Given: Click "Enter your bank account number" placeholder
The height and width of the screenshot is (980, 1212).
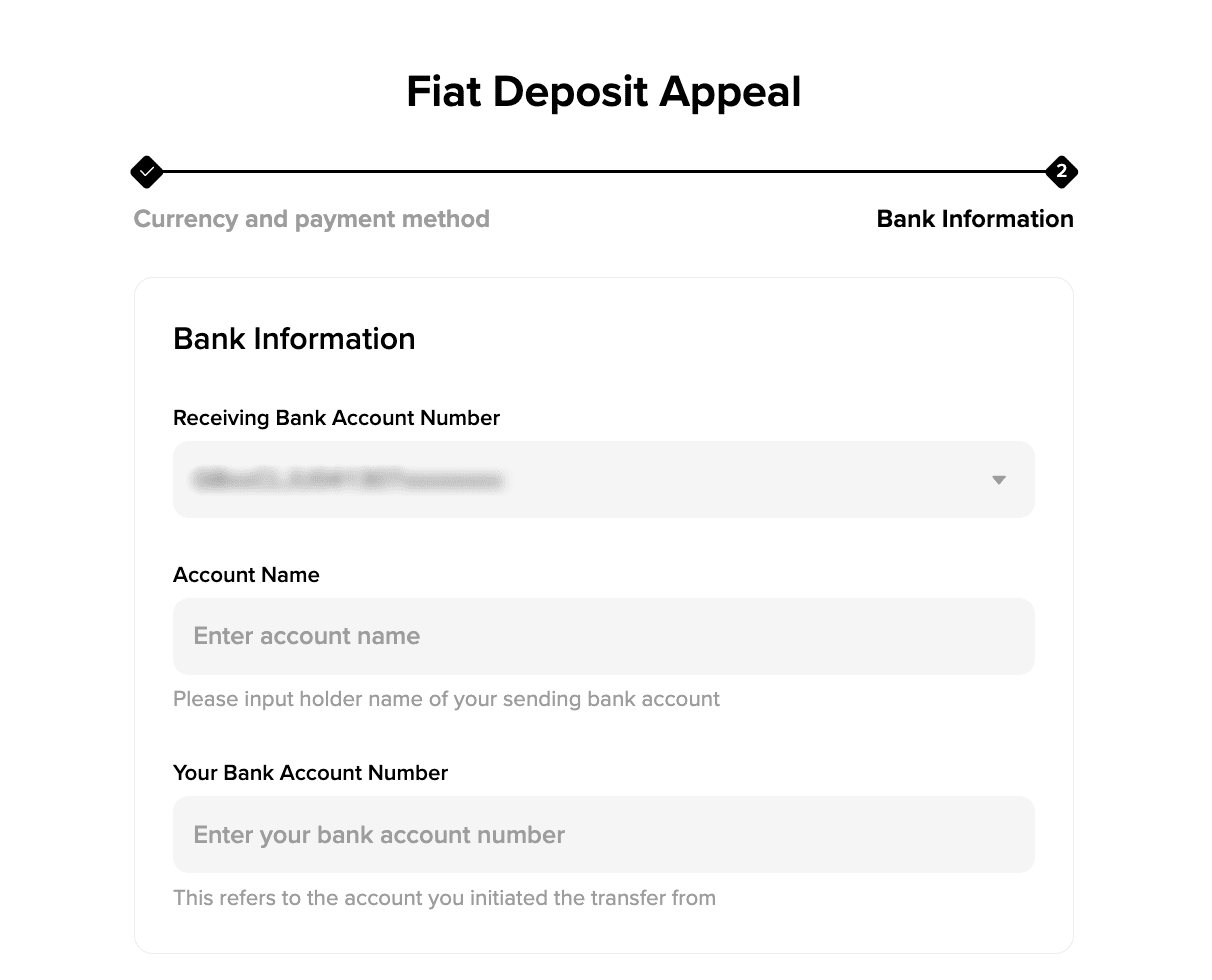Looking at the screenshot, I should [379, 835].
